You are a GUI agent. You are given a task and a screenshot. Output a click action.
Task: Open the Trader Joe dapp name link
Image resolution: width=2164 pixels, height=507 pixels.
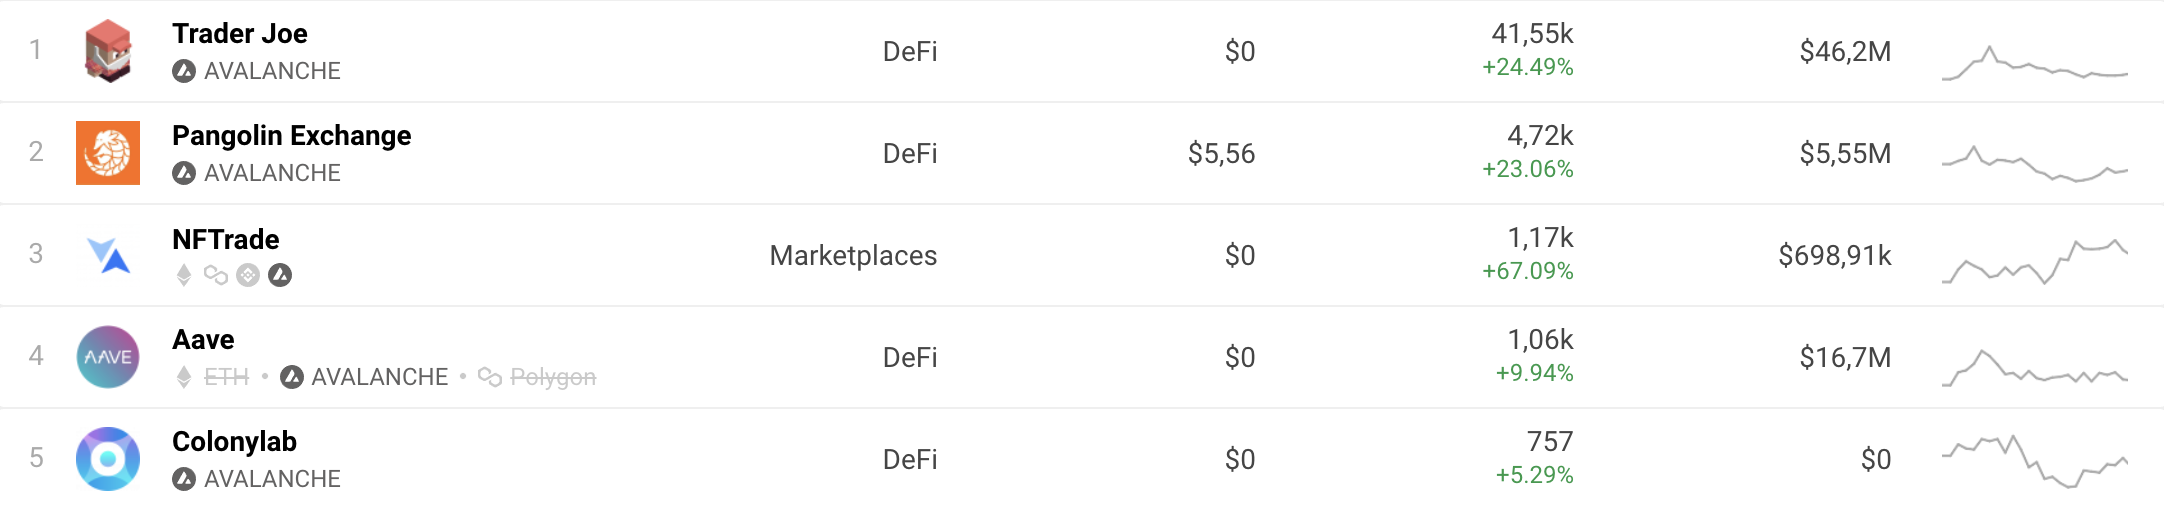tap(240, 34)
